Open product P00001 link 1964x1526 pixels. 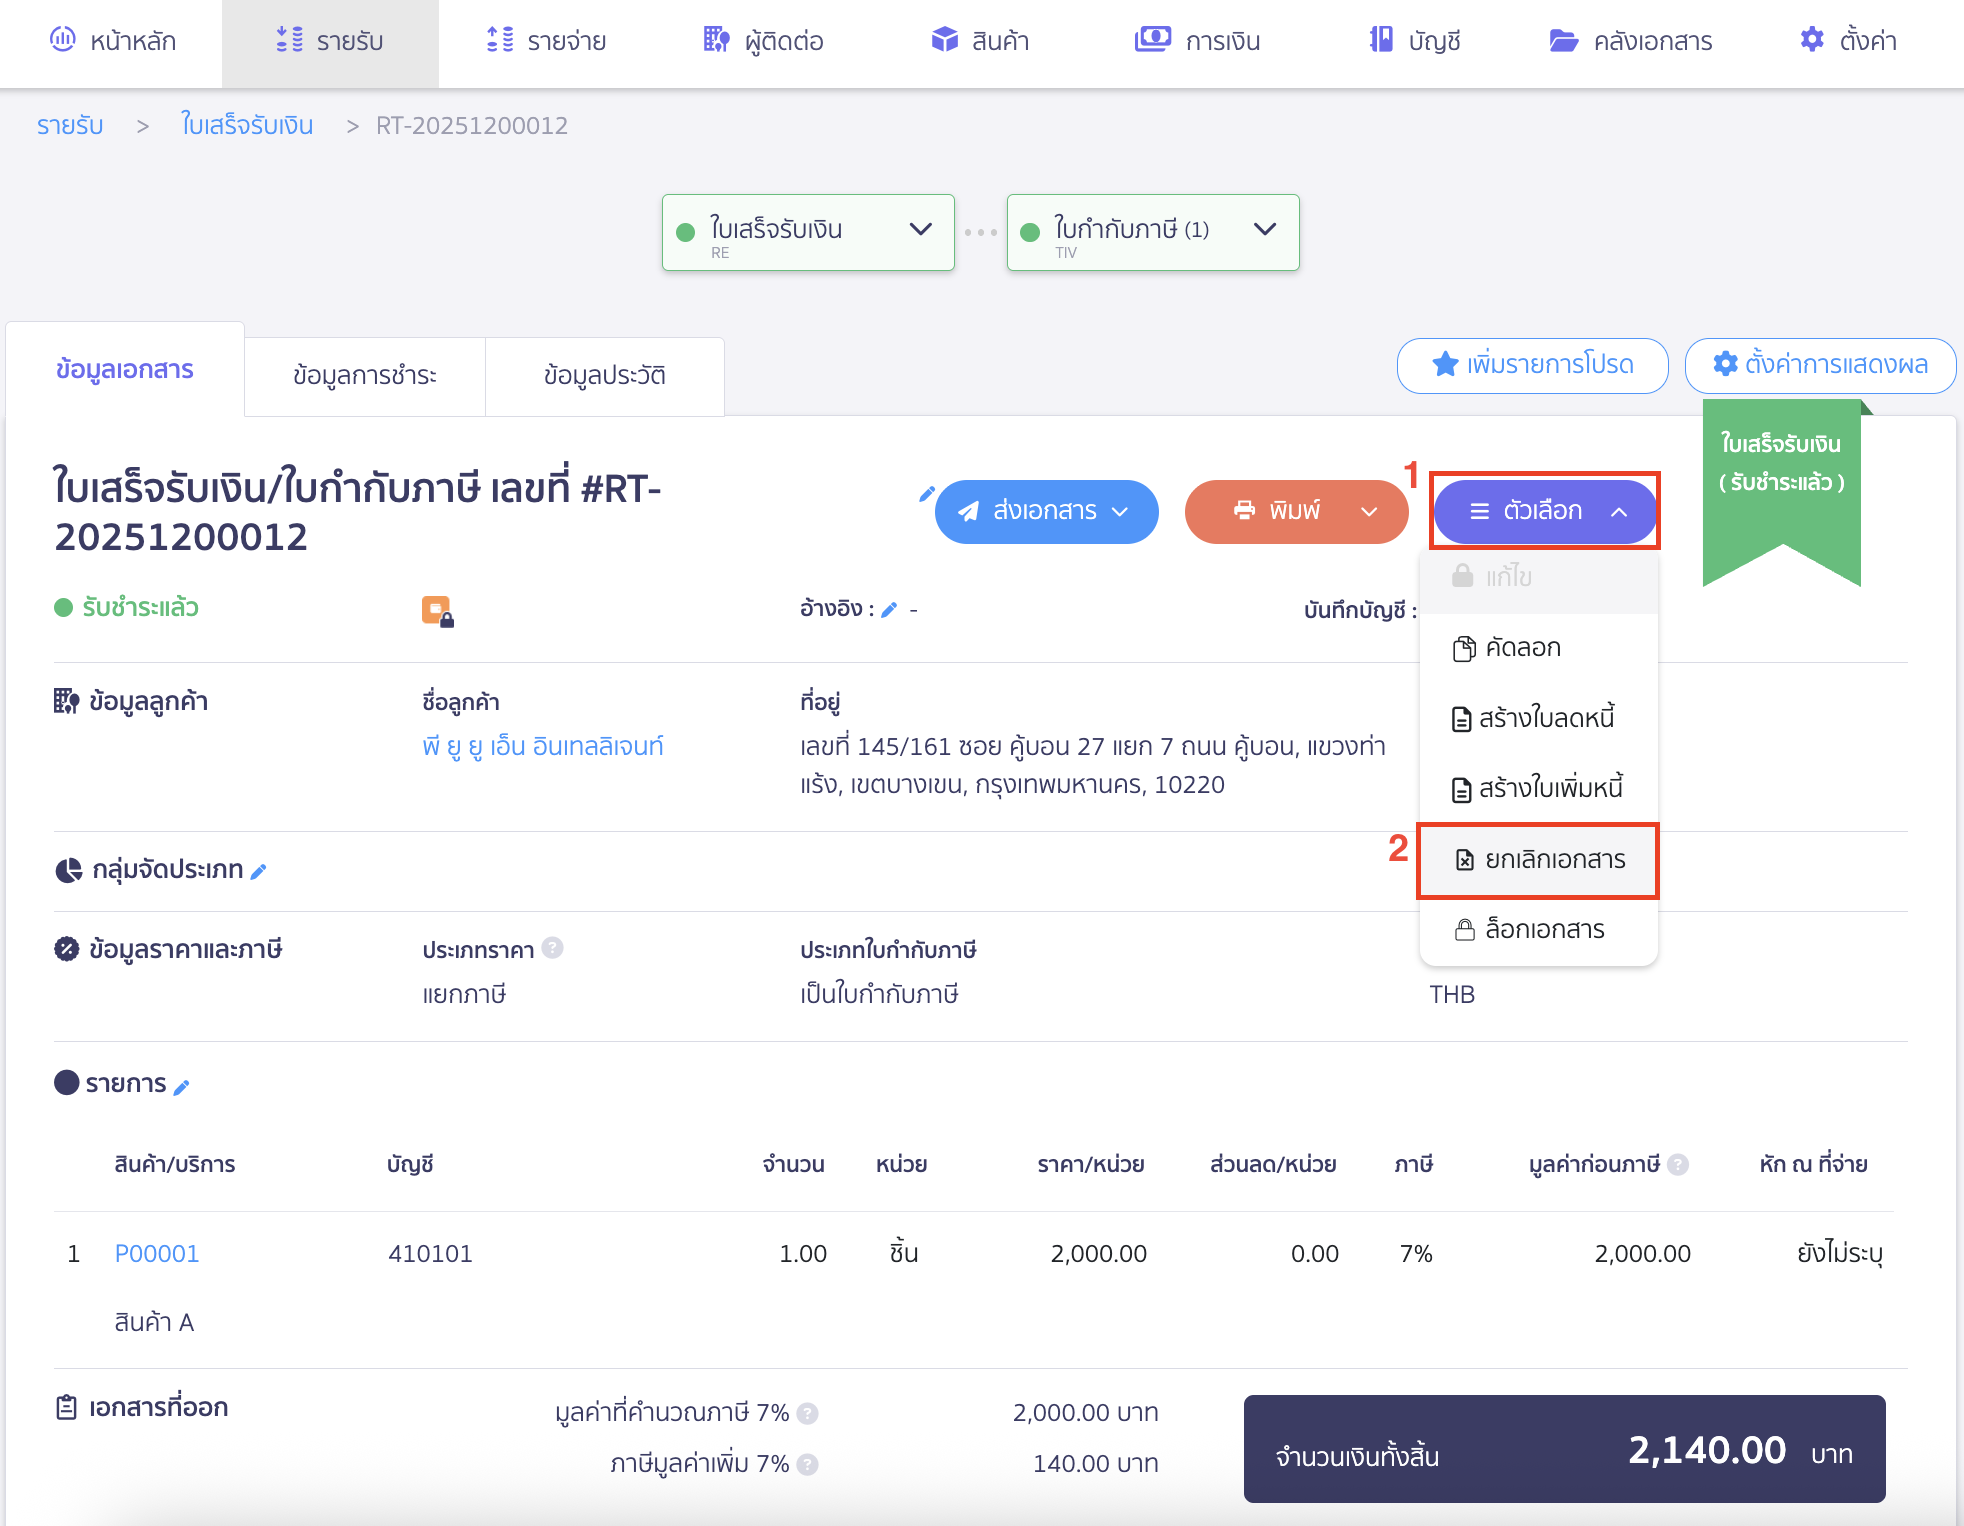point(156,1253)
